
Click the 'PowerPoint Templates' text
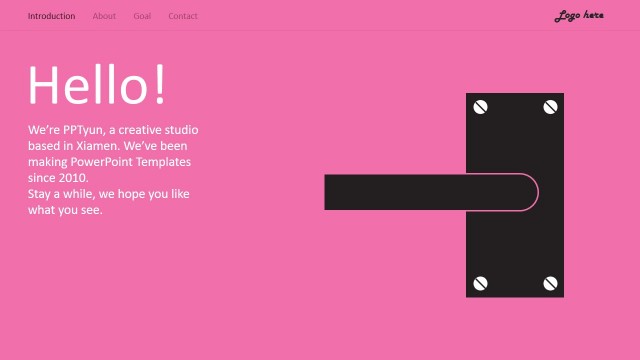pyautogui.click(x=131, y=162)
